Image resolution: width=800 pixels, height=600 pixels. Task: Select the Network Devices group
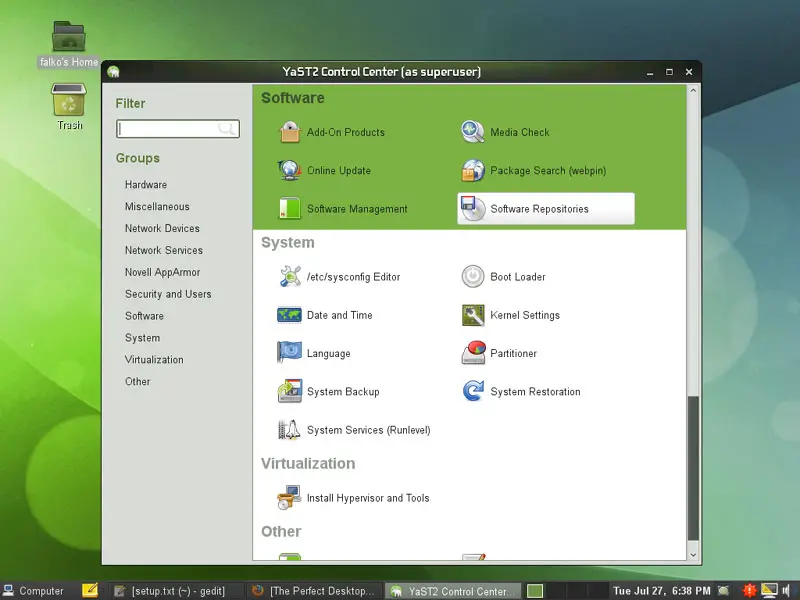(x=162, y=229)
